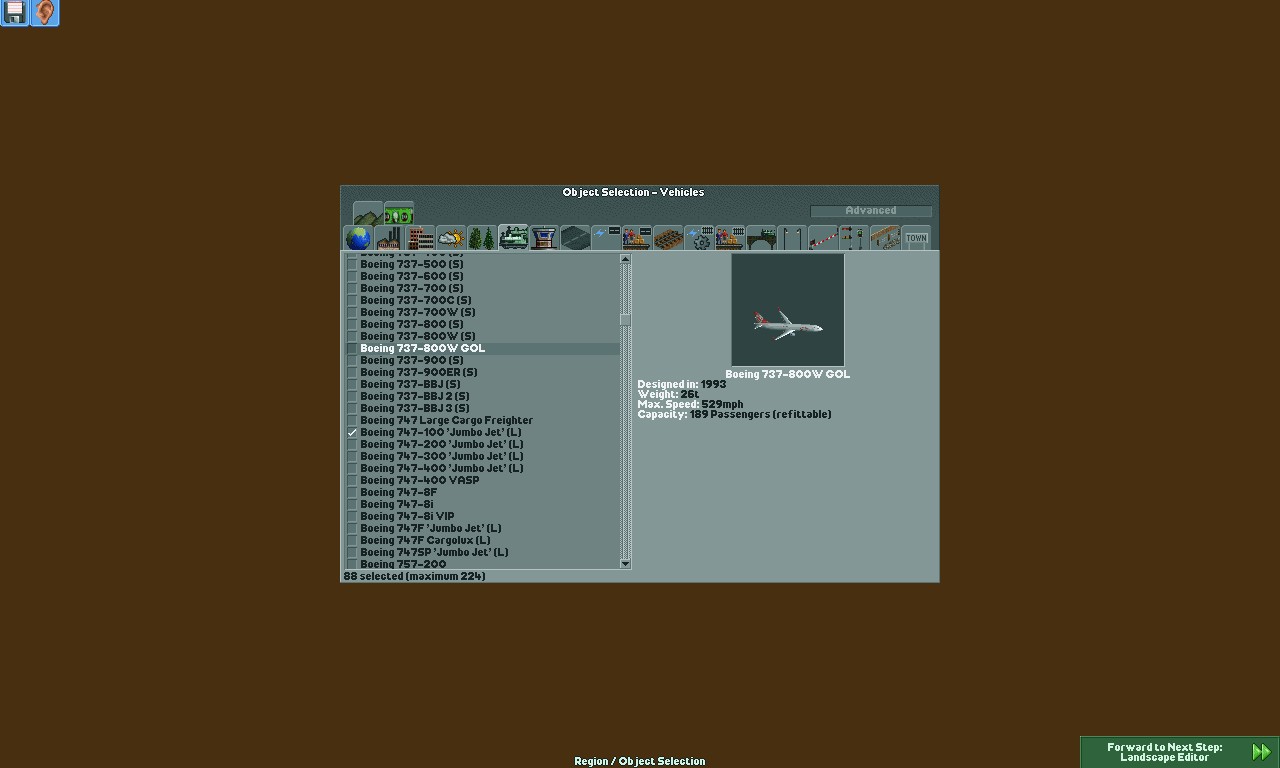
Task: Click the vehicle list scroll-down arrow
Action: (625, 564)
